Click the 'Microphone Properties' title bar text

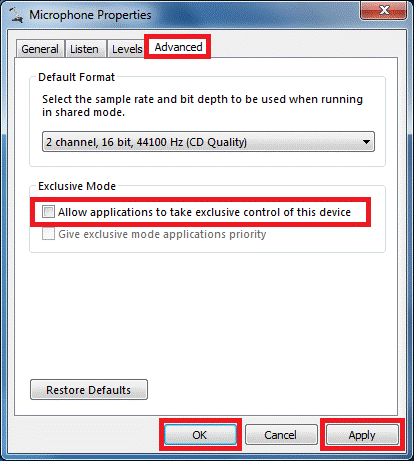click(90, 15)
